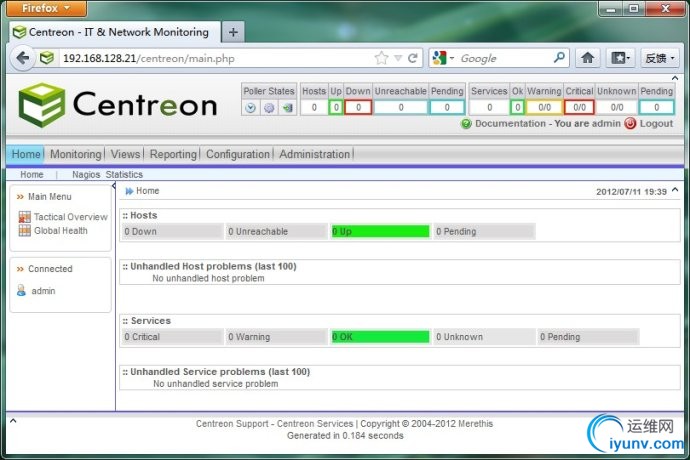The width and height of the screenshot is (690, 460).
Task: Open the Configuration menu
Action: pyautogui.click(x=238, y=154)
